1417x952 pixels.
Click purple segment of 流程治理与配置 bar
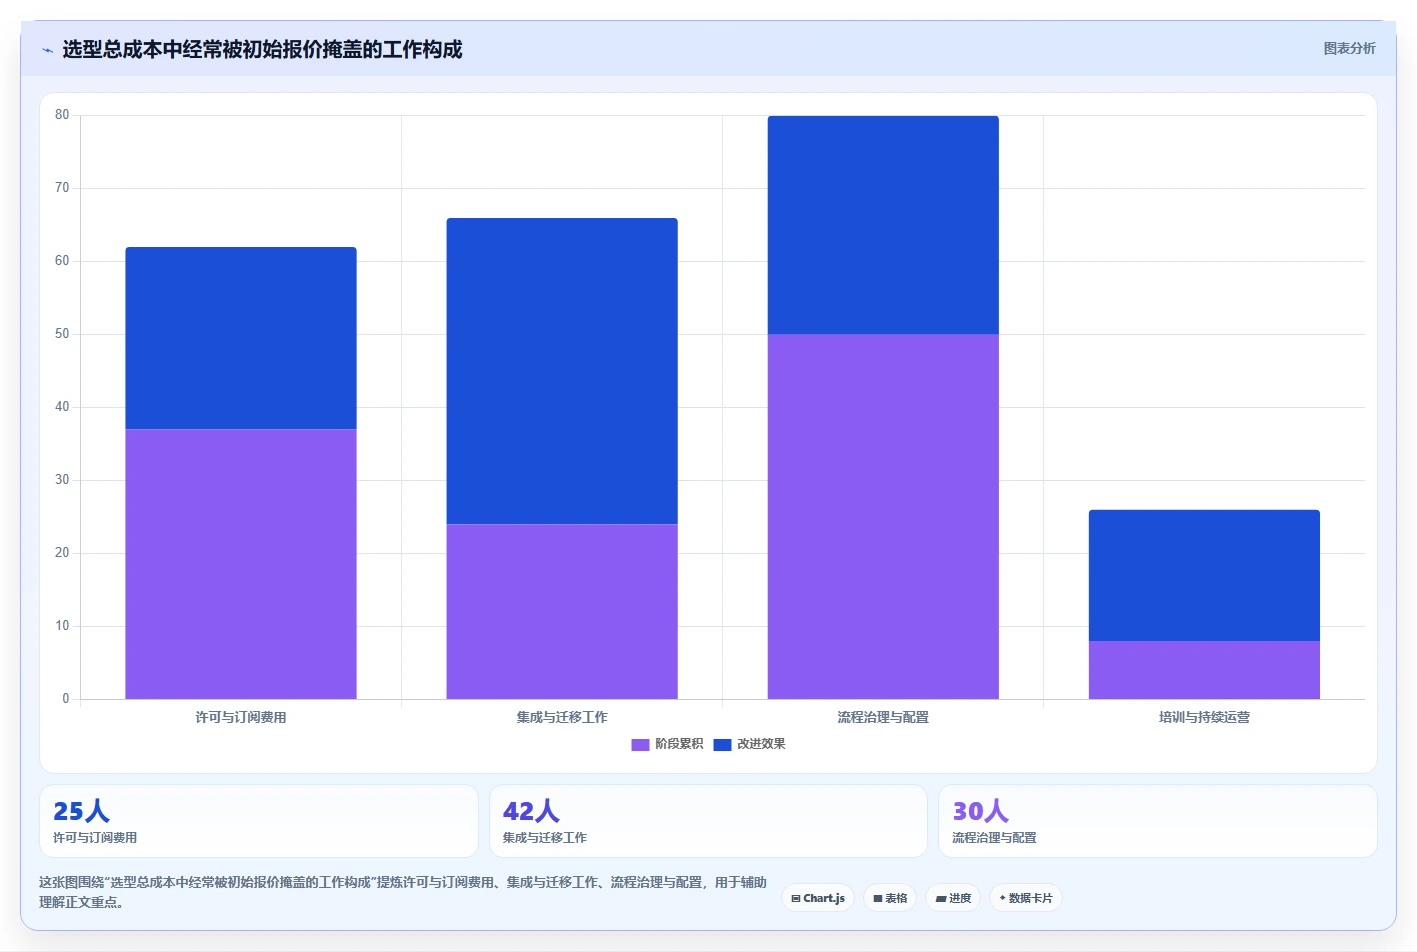[883, 517]
